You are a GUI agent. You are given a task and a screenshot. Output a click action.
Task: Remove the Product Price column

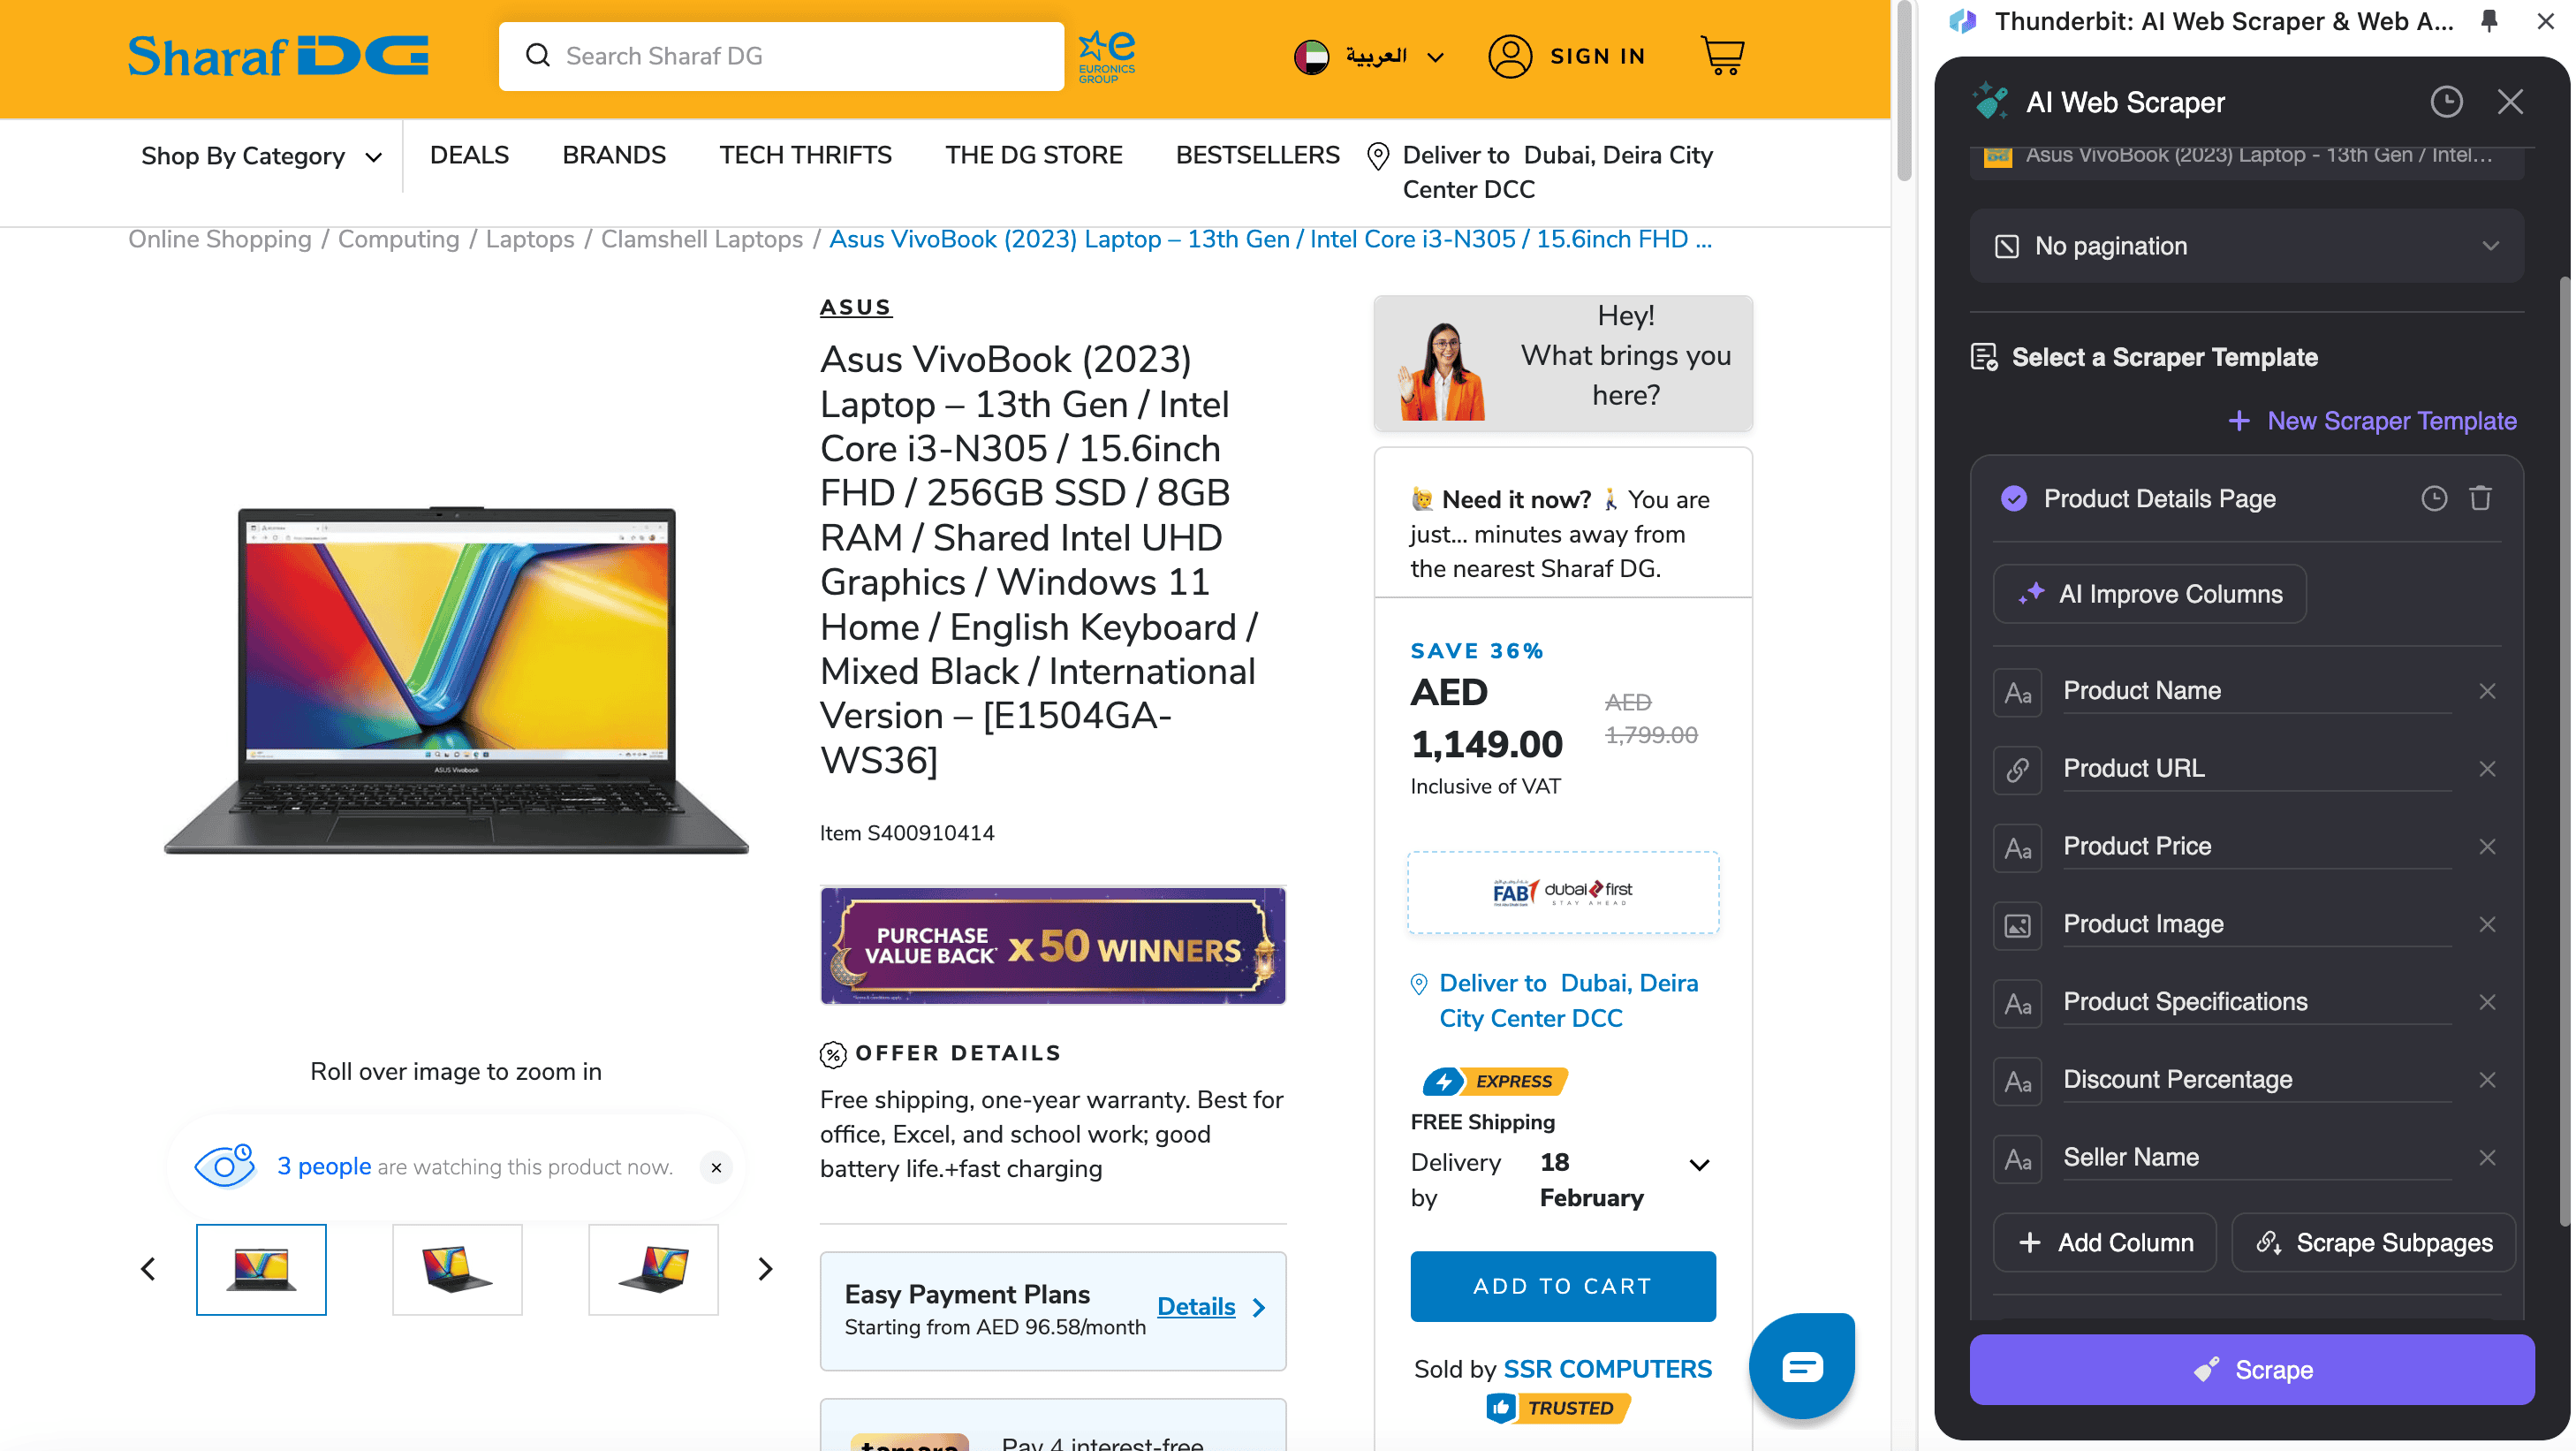click(x=2487, y=847)
